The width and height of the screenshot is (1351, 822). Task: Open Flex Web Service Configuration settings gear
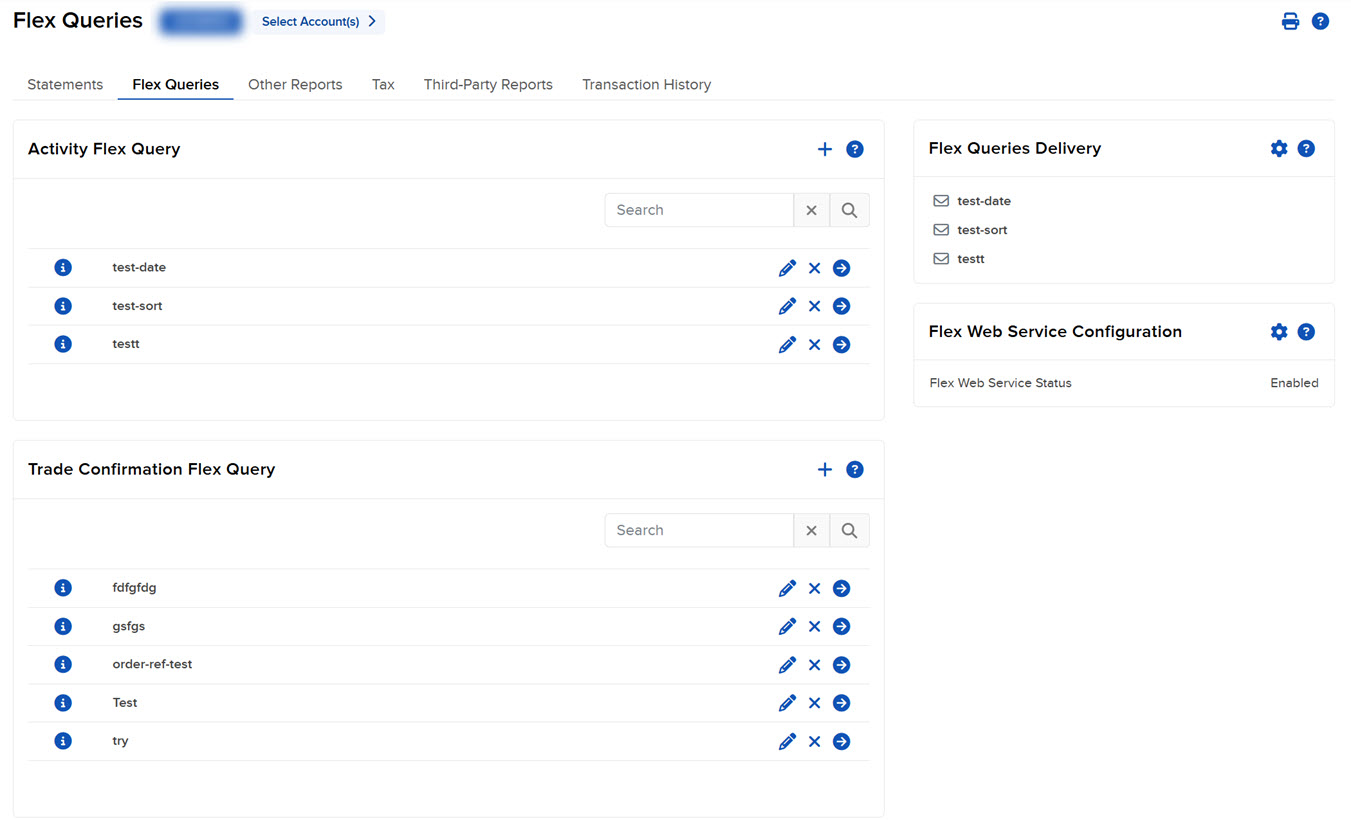point(1278,331)
